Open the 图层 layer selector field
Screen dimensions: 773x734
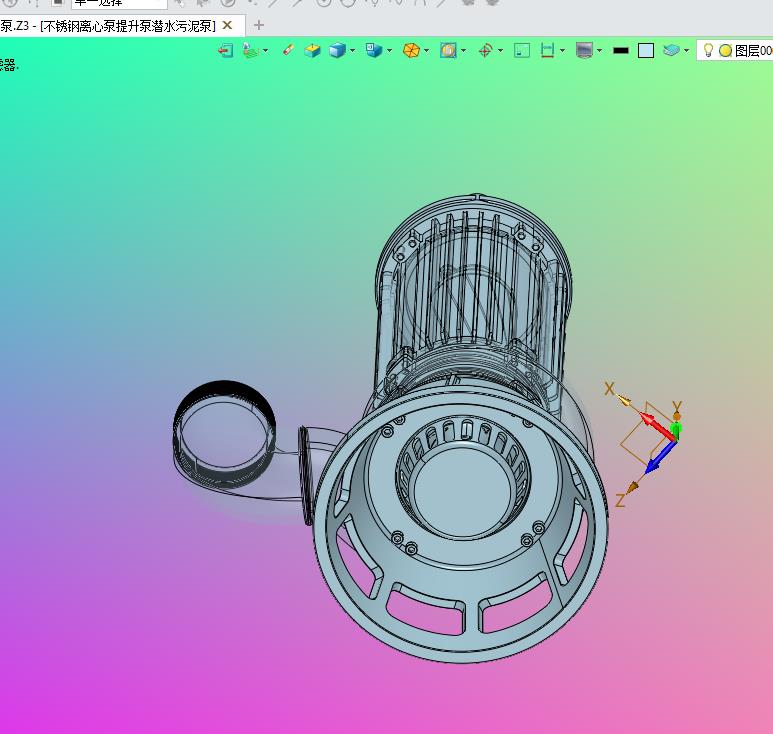click(x=735, y=50)
